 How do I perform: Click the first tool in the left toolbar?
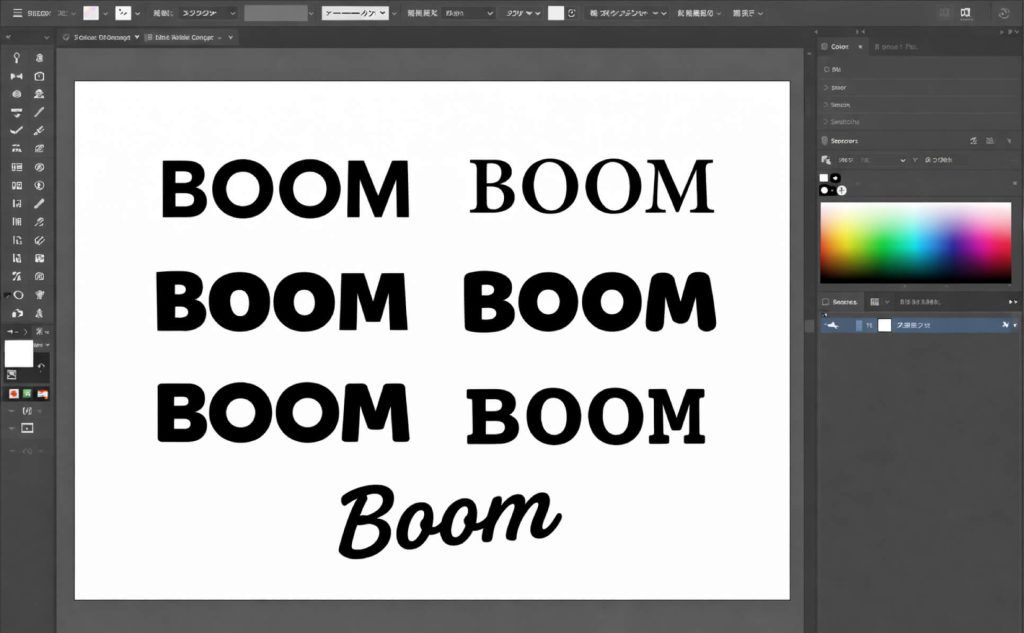pos(17,58)
